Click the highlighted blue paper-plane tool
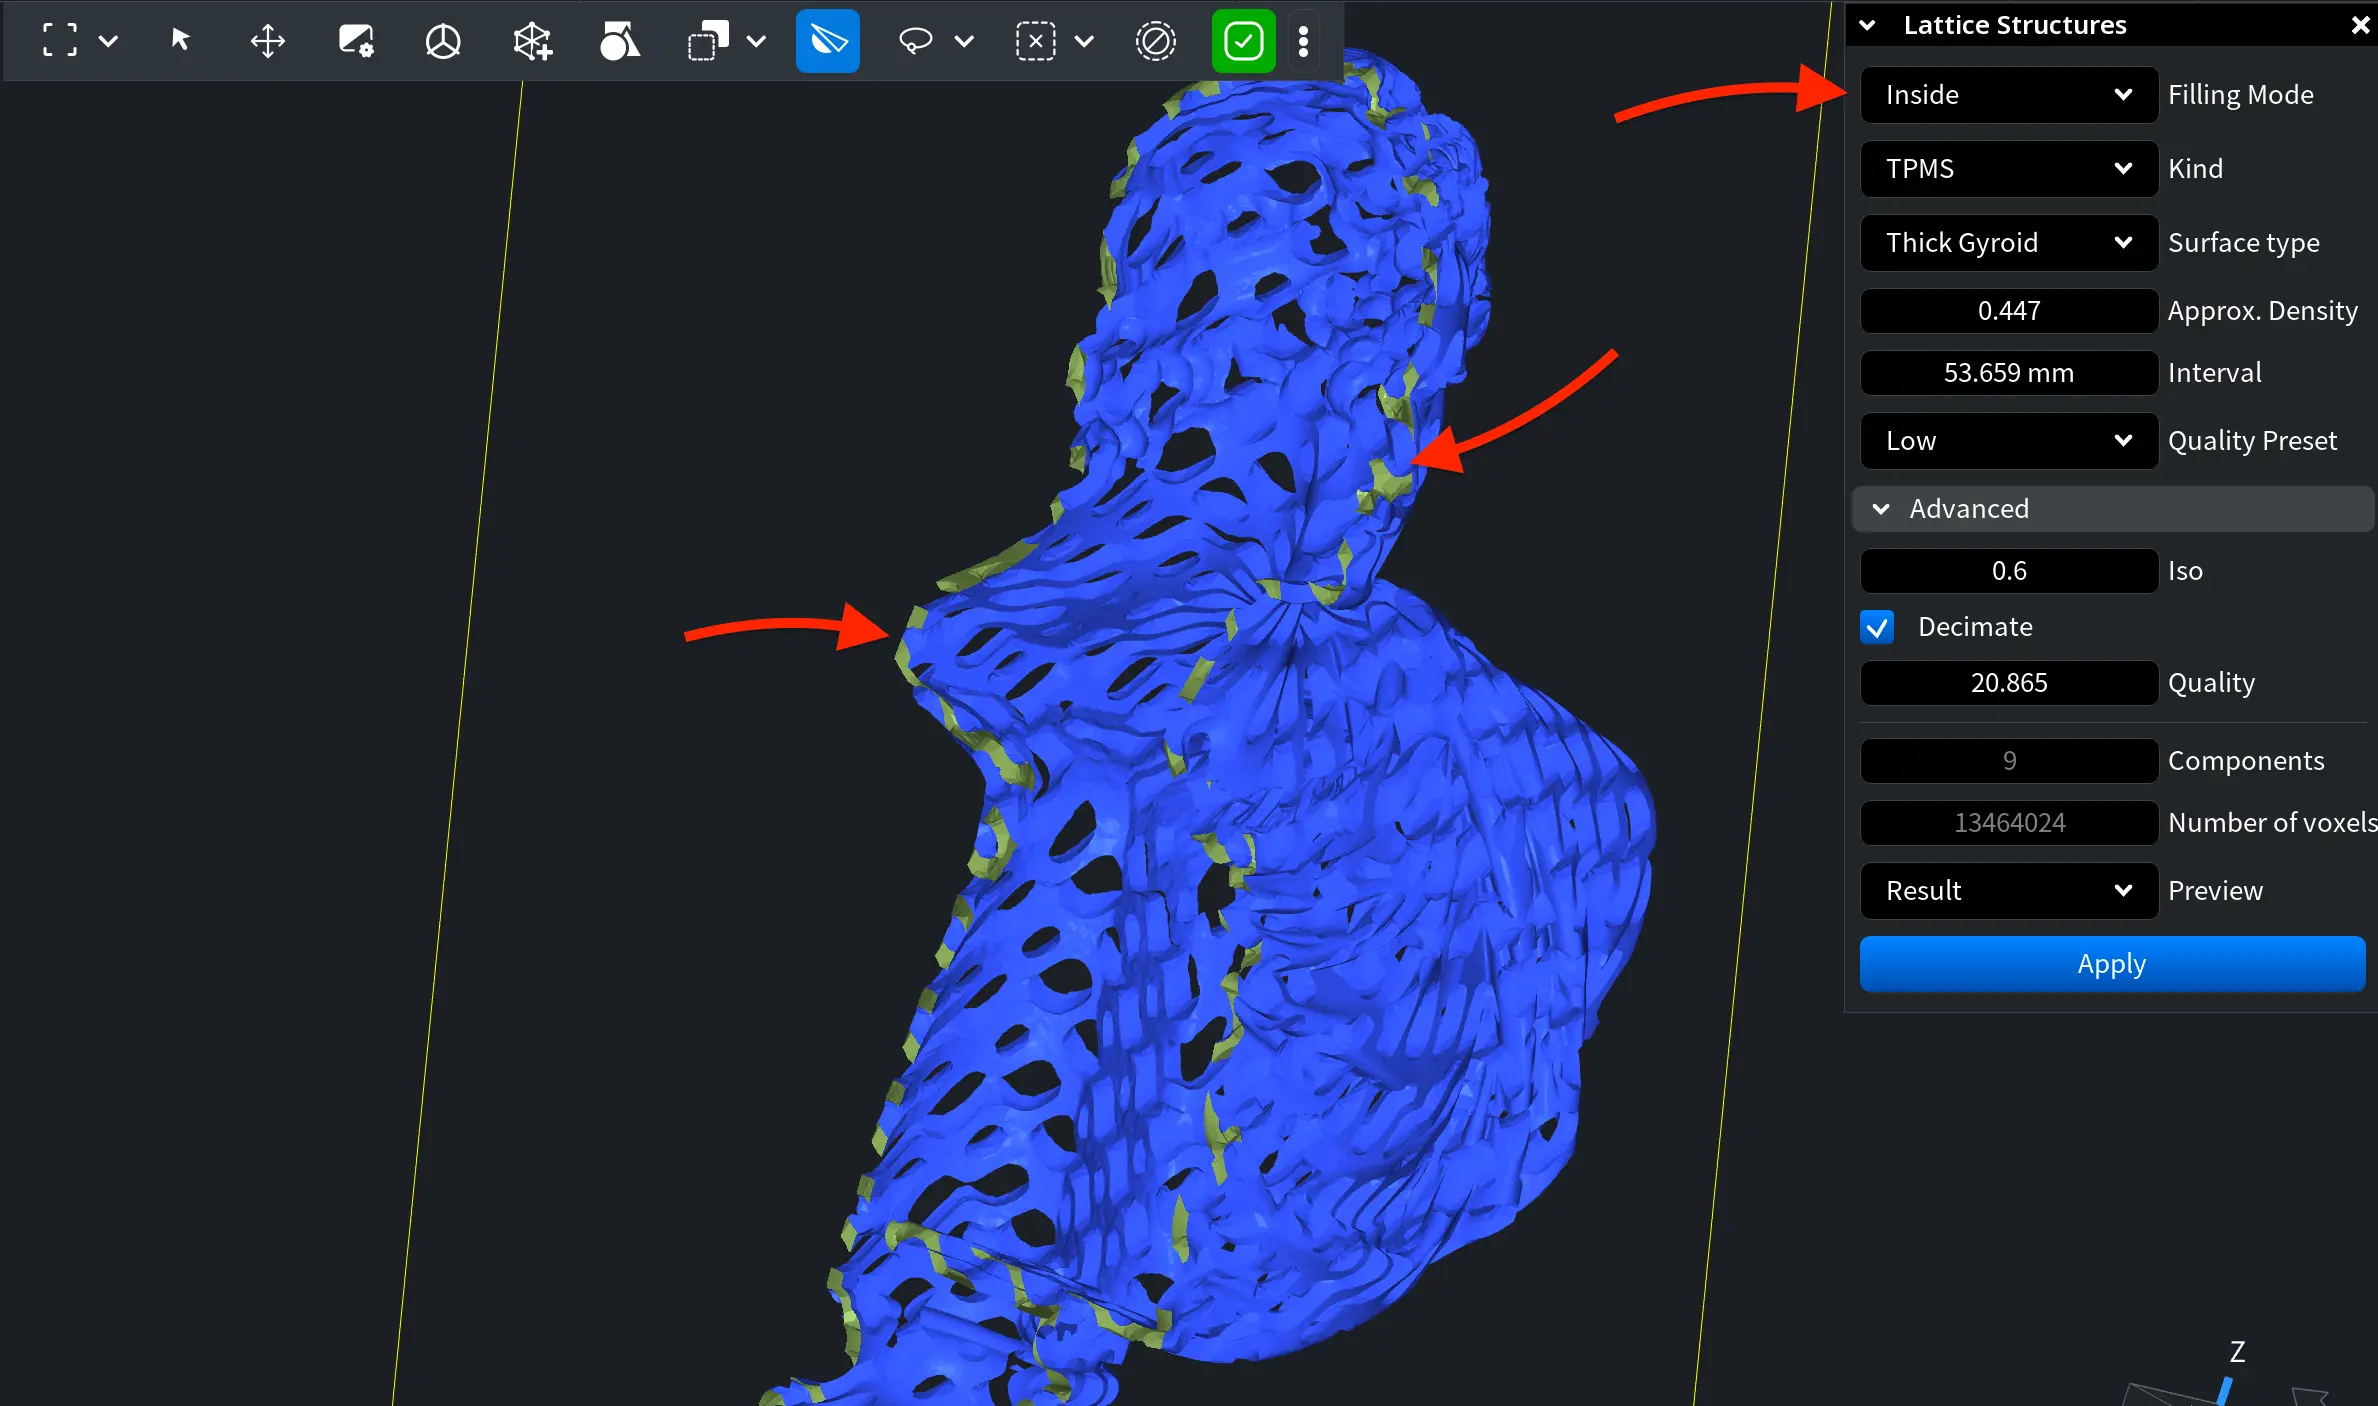Image resolution: width=2378 pixels, height=1406 pixels. (827, 41)
